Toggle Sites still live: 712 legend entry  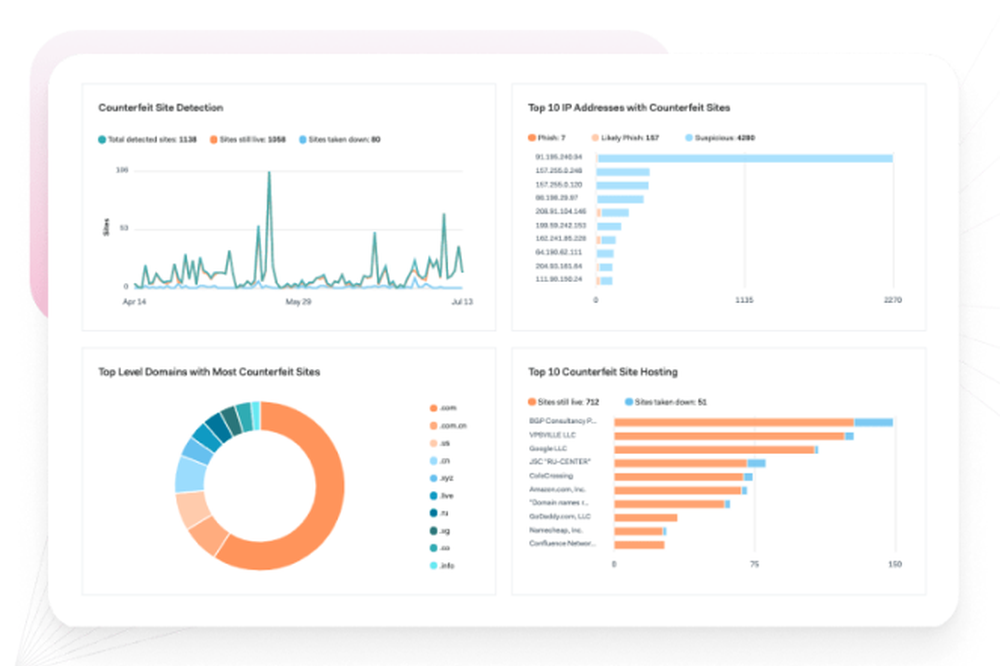pos(564,402)
